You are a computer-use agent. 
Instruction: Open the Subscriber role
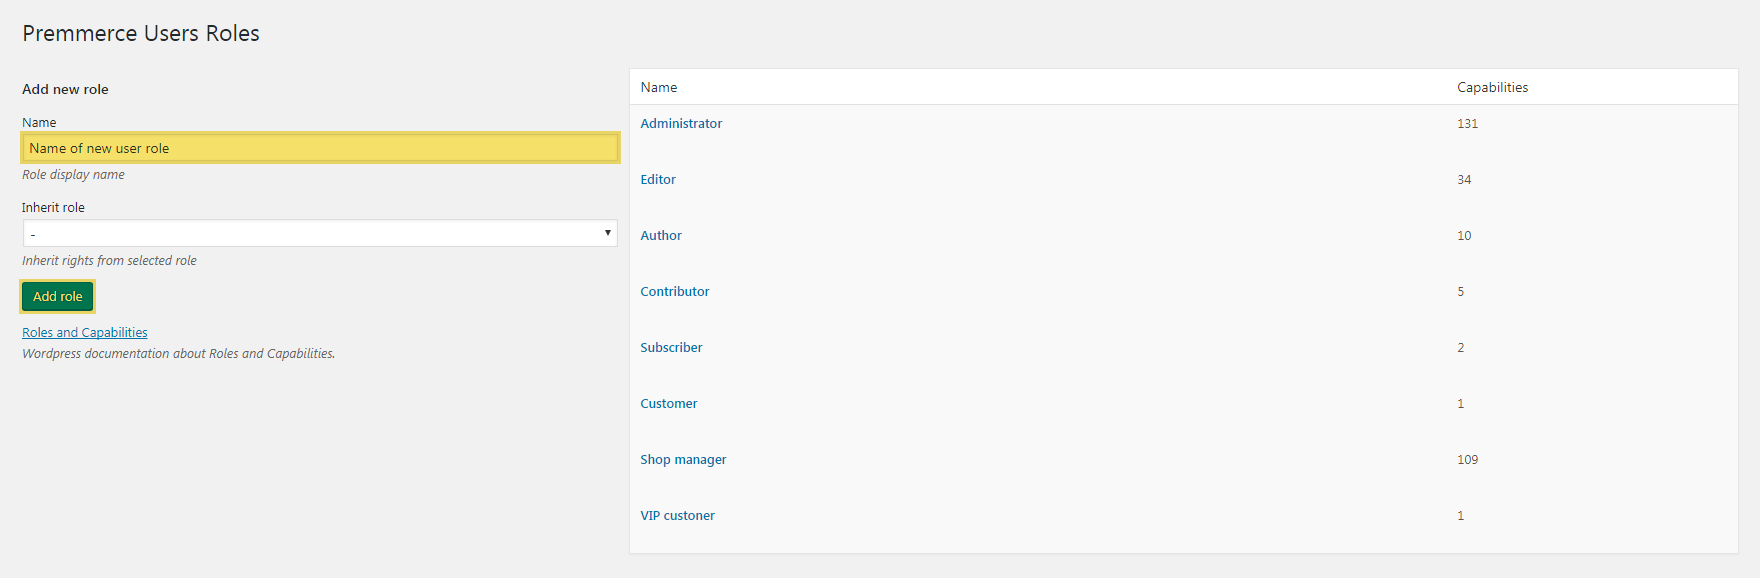[x=671, y=348]
